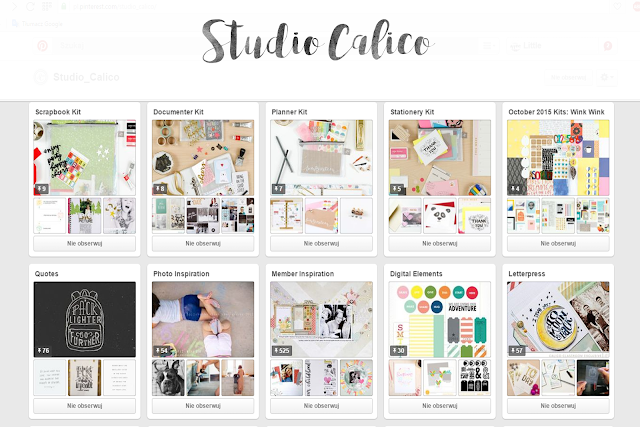
Task: Open the Digital Elements board cover image
Action: (440, 319)
